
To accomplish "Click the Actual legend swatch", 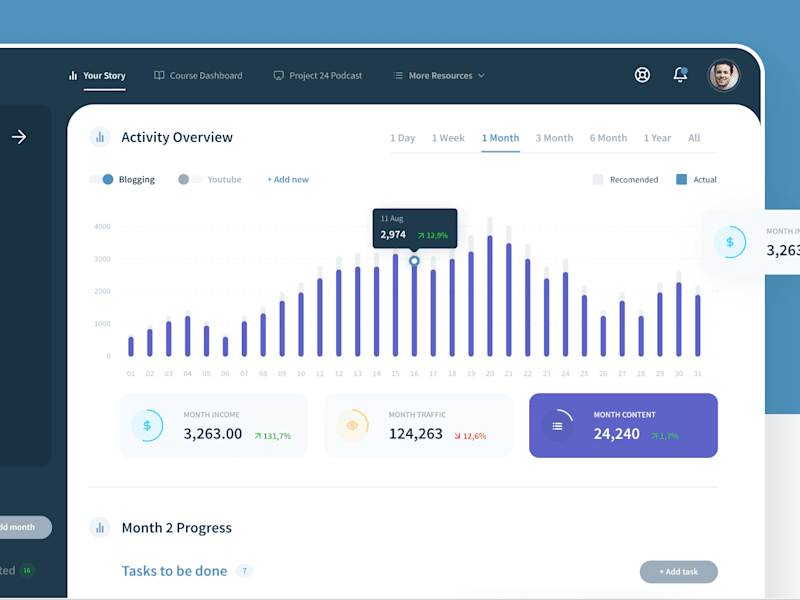I will [x=681, y=179].
